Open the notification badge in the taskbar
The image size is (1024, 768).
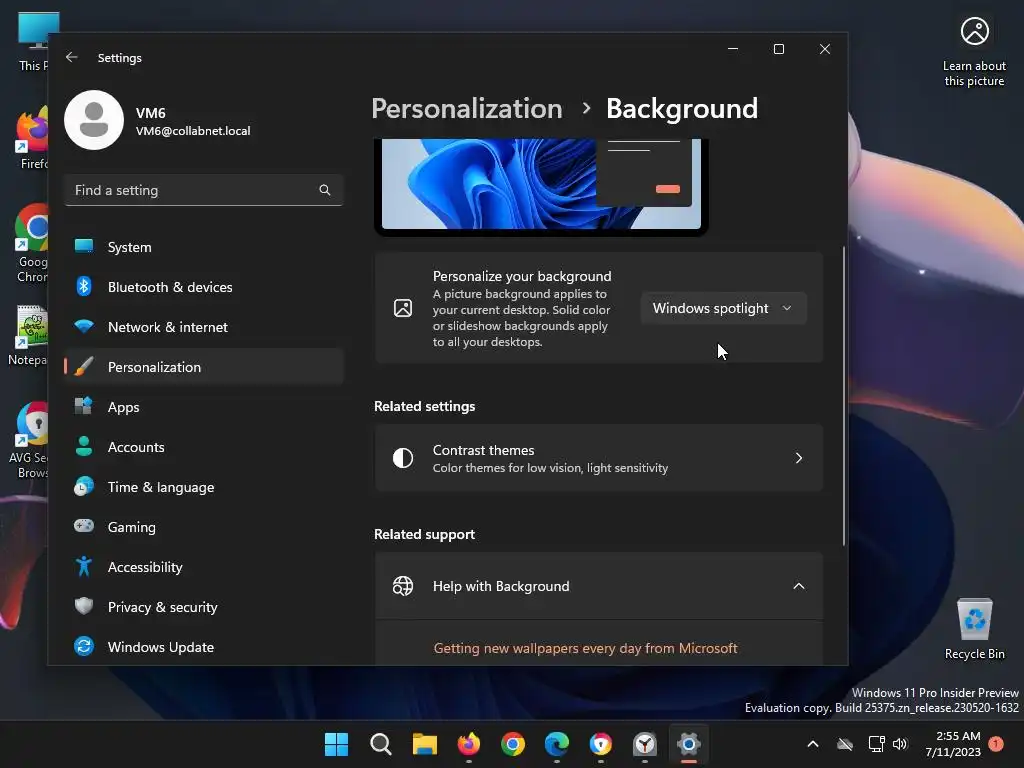point(996,744)
